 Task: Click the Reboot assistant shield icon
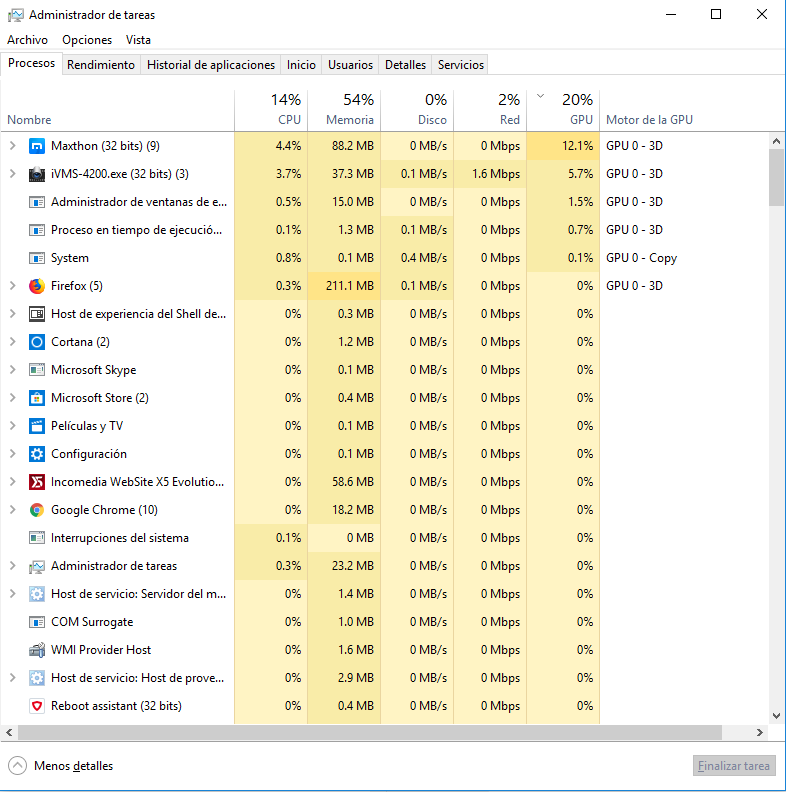pos(37,706)
